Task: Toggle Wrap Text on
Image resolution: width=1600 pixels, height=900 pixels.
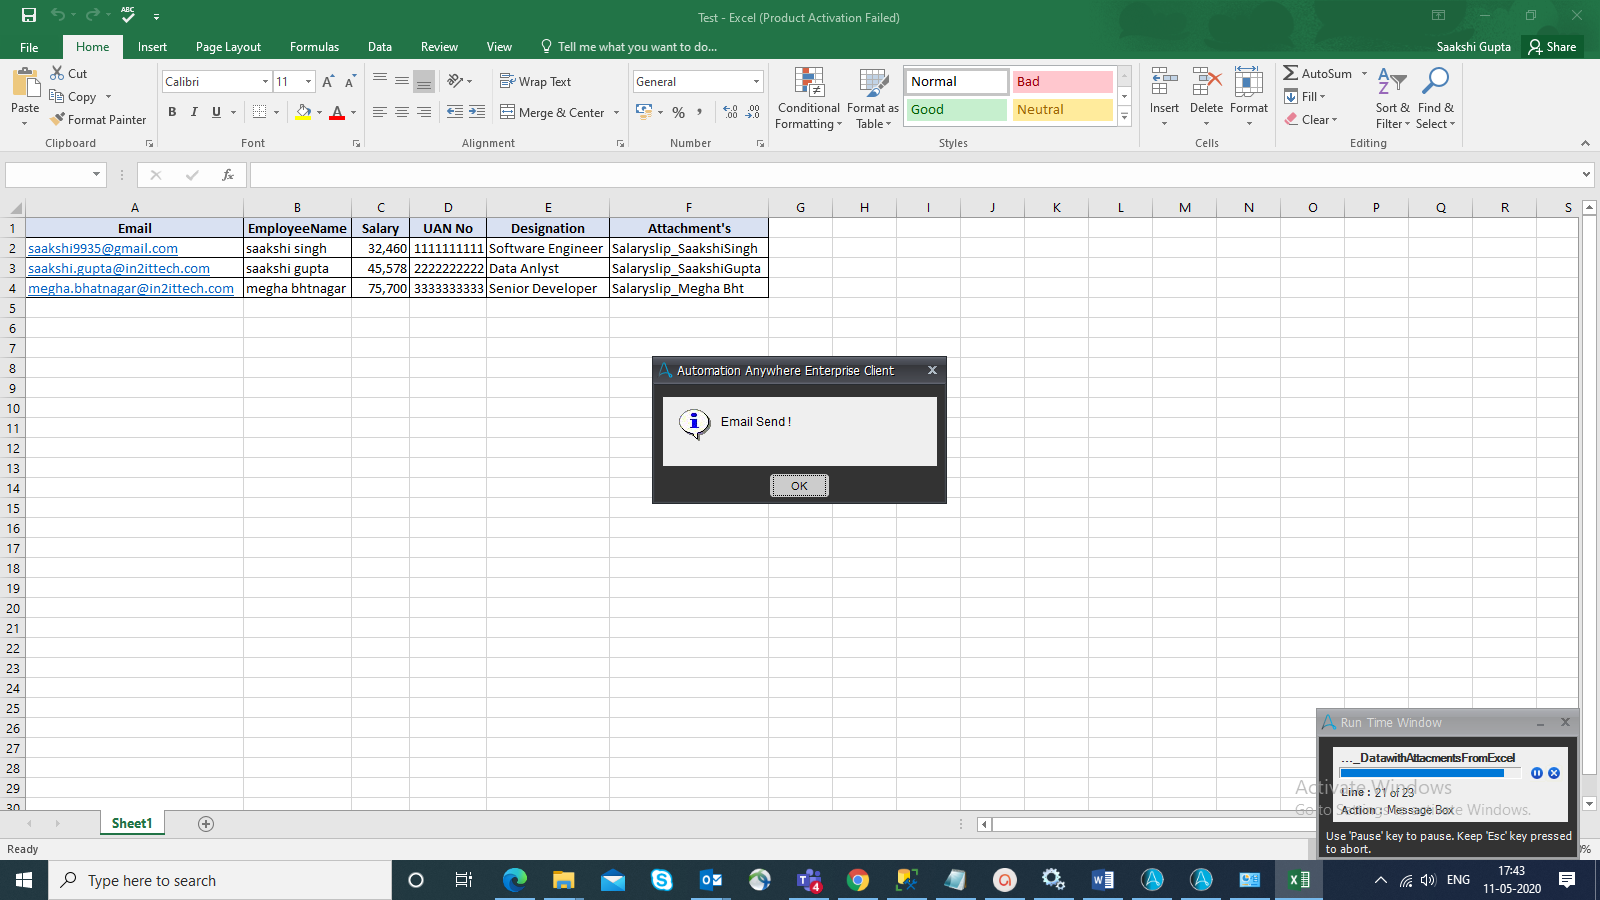Action: 535,82
